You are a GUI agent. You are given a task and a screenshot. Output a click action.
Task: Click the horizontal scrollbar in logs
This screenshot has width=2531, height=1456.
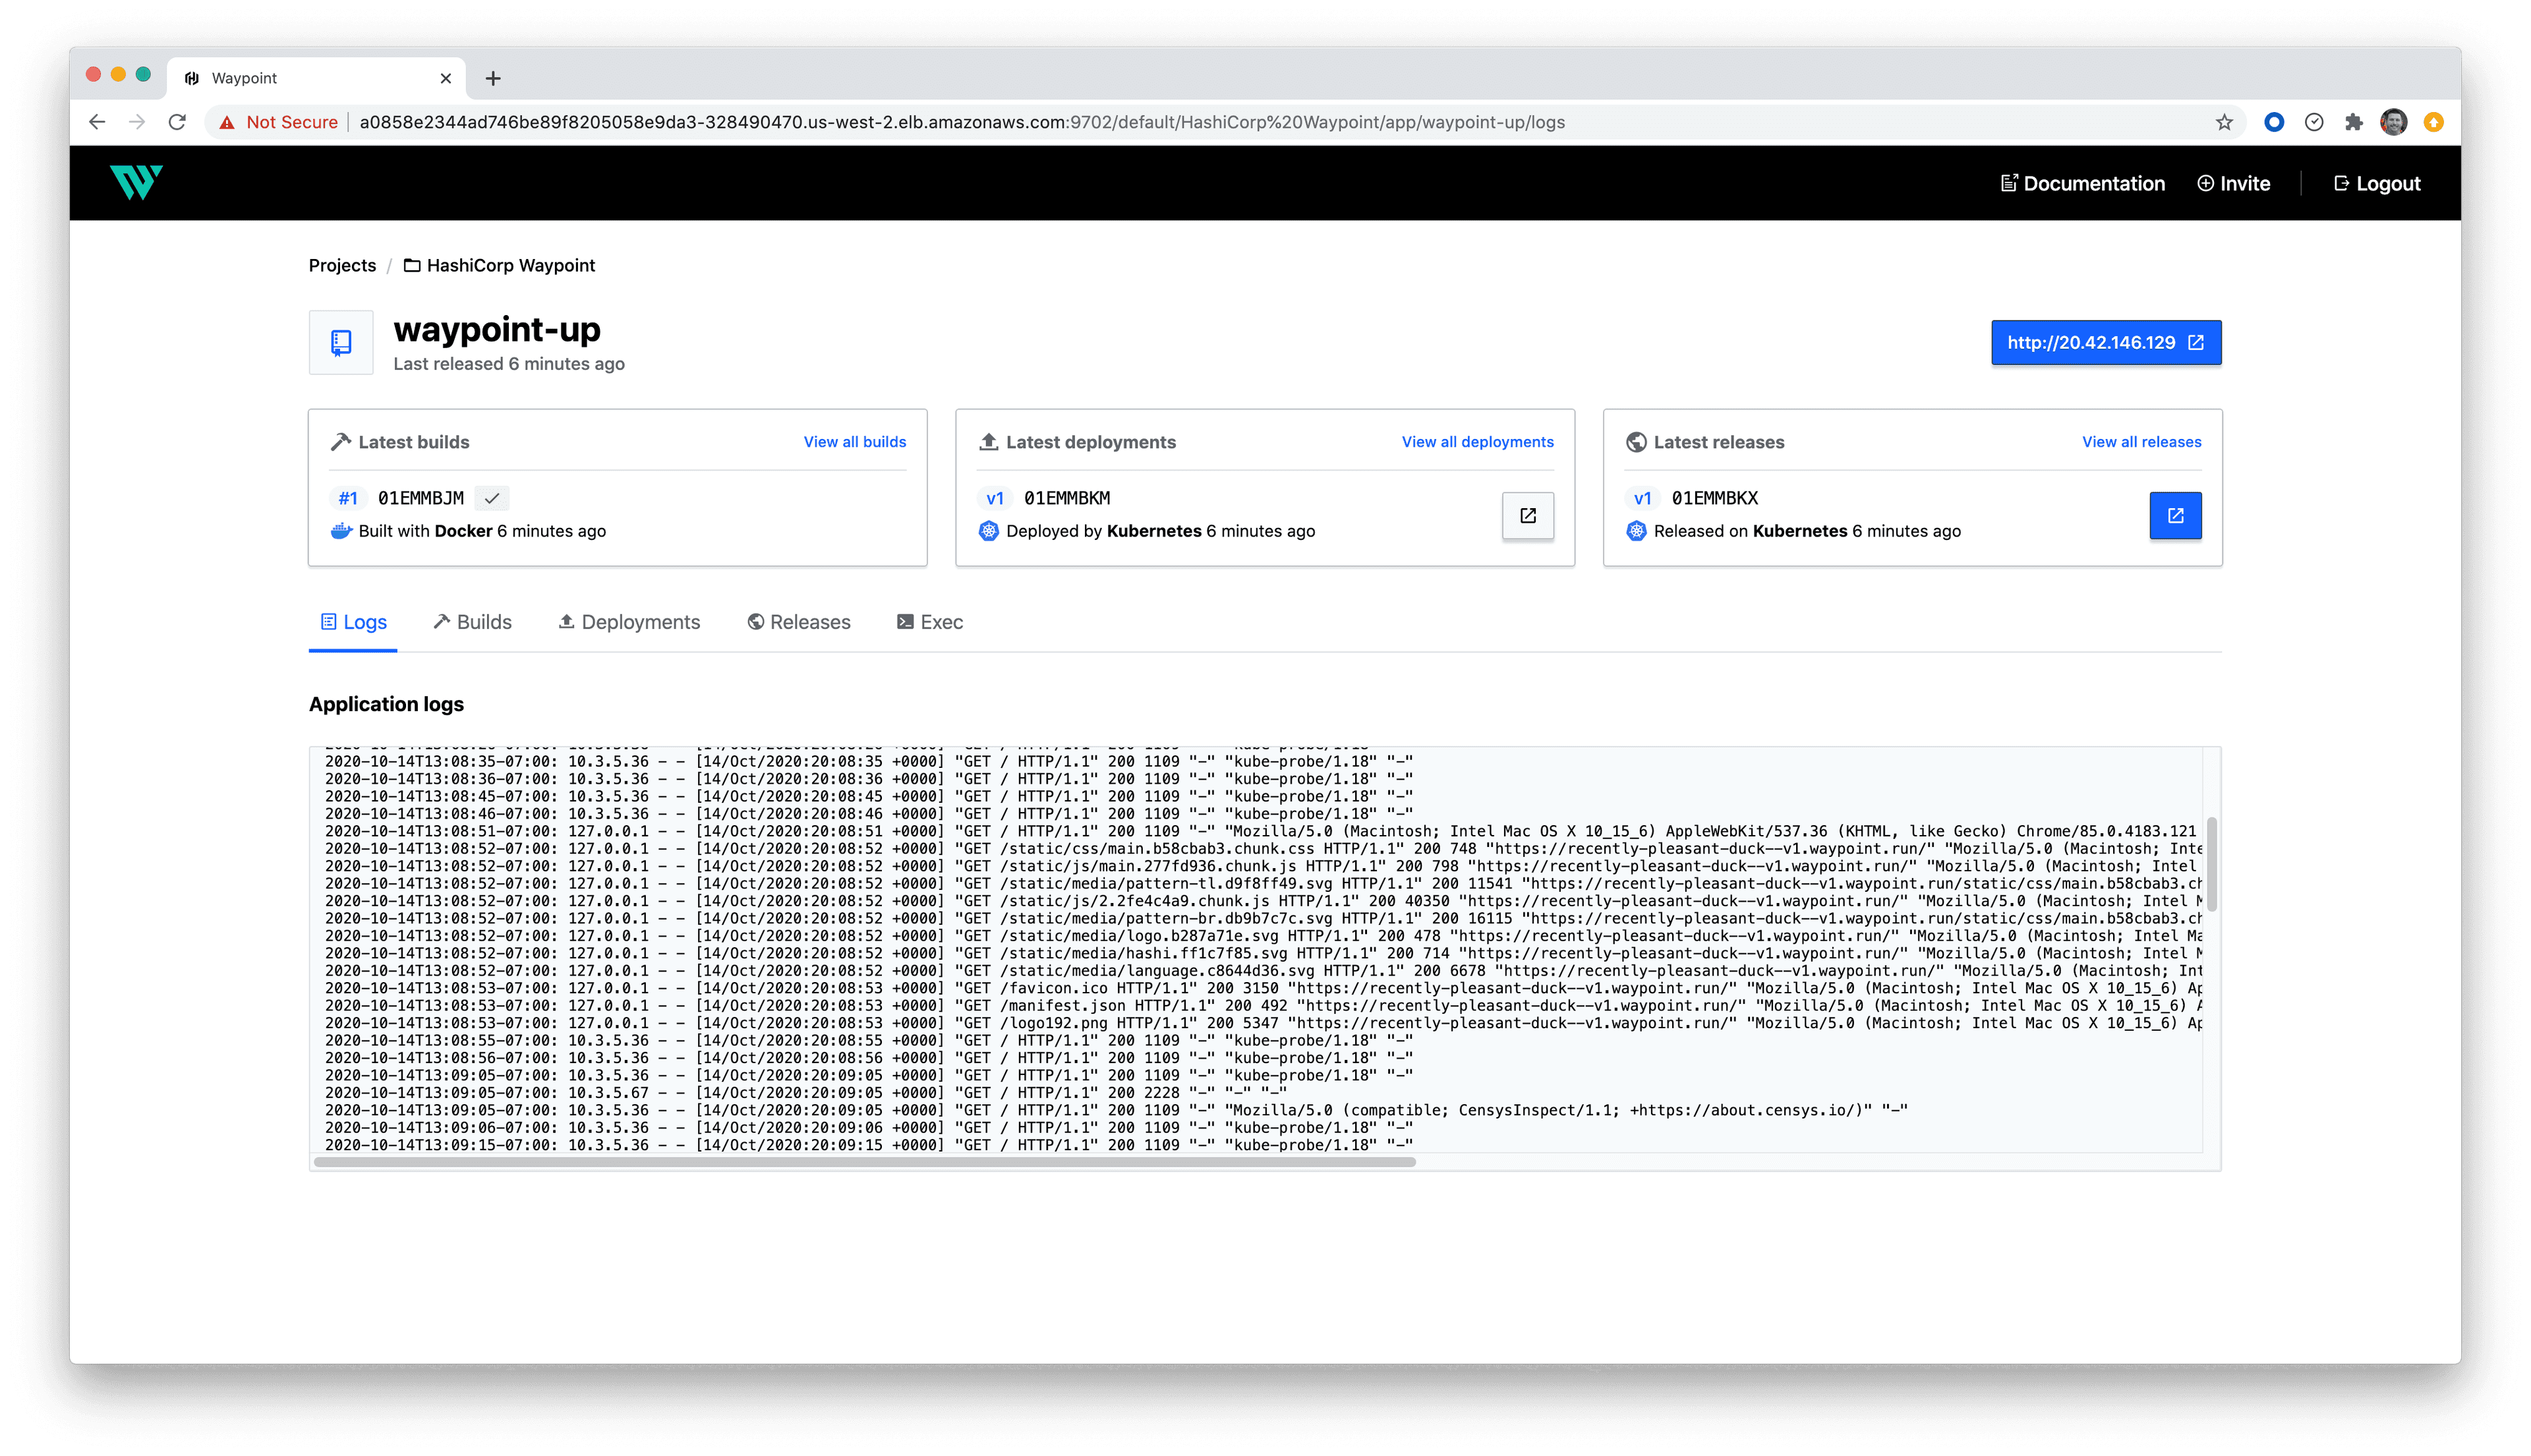click(864, 1162)
